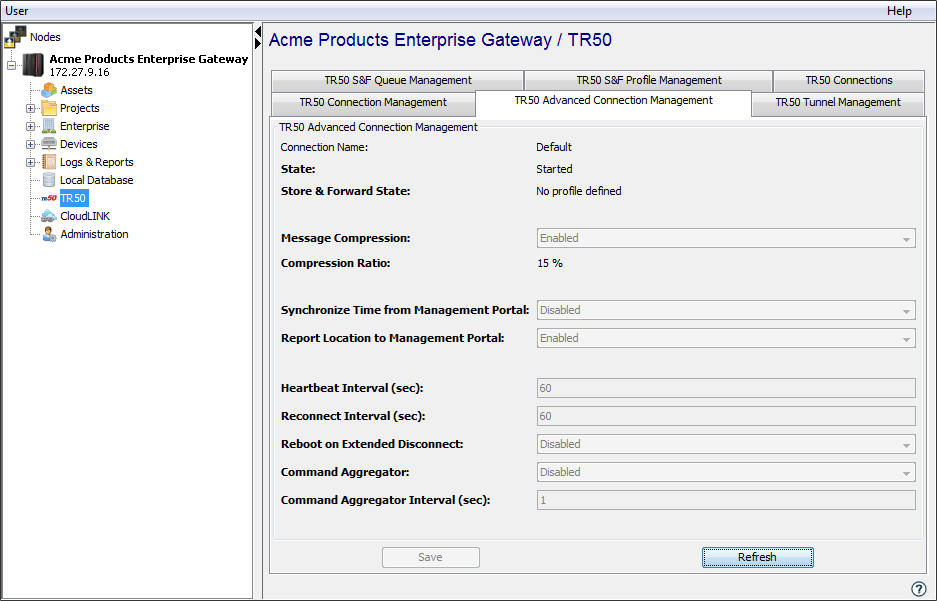This screenshot has width=937, height=601.
Task: Click the Projects folder icon
Action: coord(49,108)
